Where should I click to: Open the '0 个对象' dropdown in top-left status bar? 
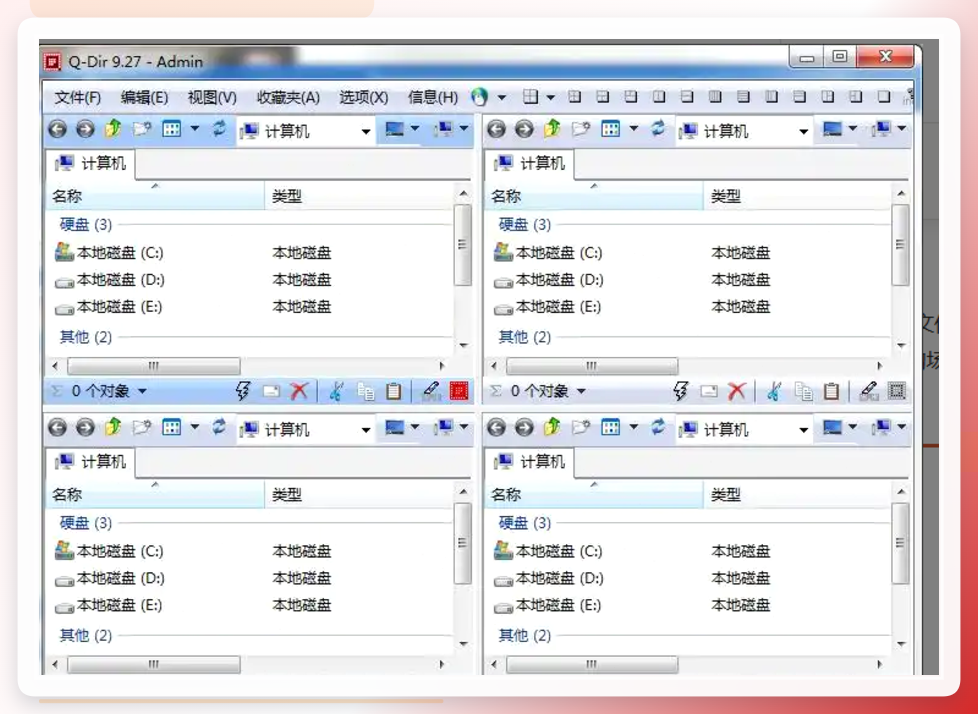coord(142,392)
